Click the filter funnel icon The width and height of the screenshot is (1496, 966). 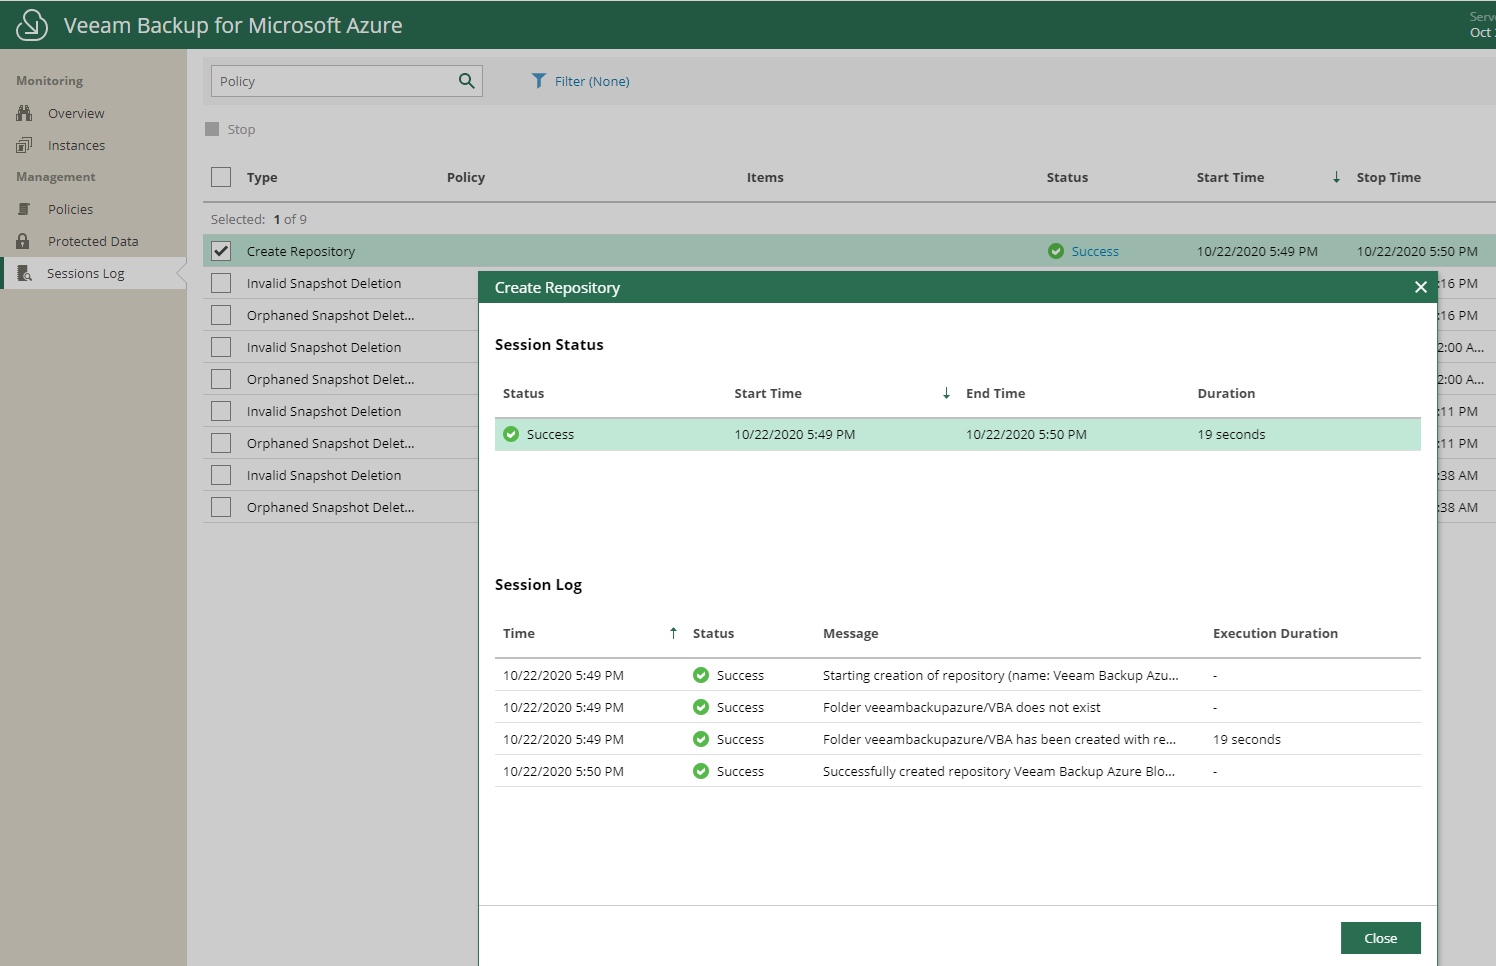539,80
